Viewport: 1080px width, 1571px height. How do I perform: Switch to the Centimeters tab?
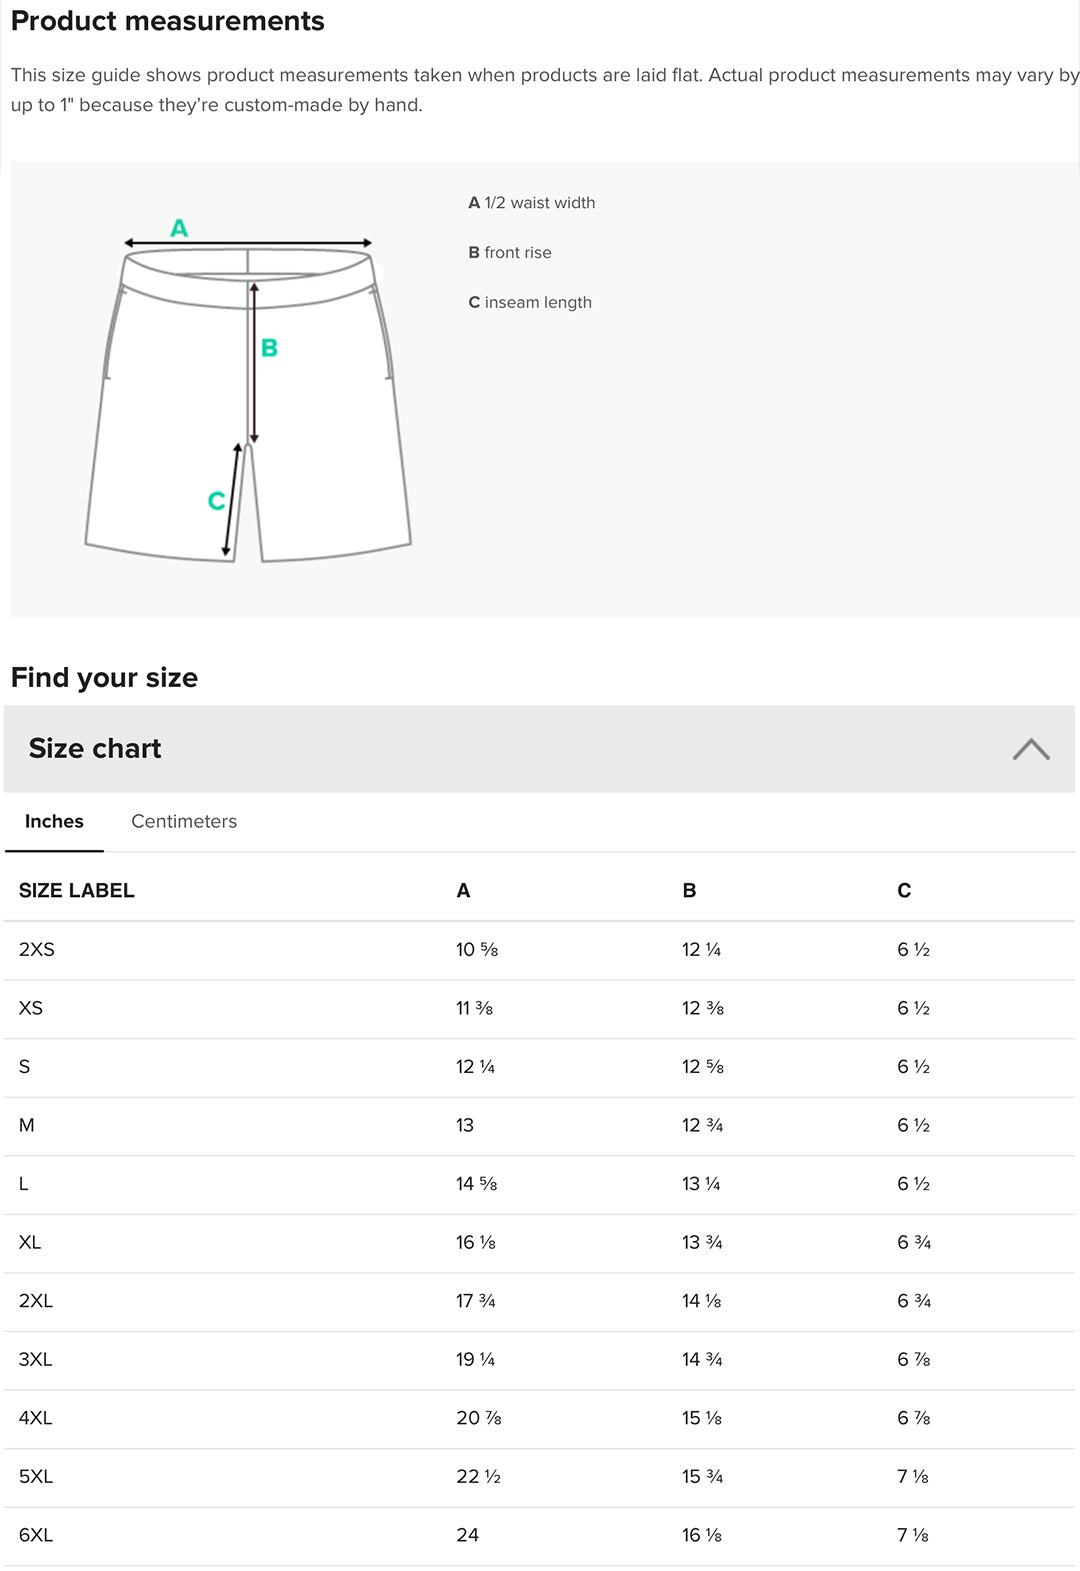click(184, 821)
